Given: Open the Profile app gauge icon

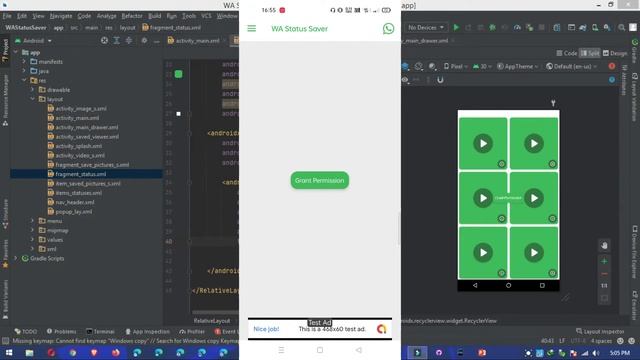Looking at the screenshot, I should [x=517, y=27].
